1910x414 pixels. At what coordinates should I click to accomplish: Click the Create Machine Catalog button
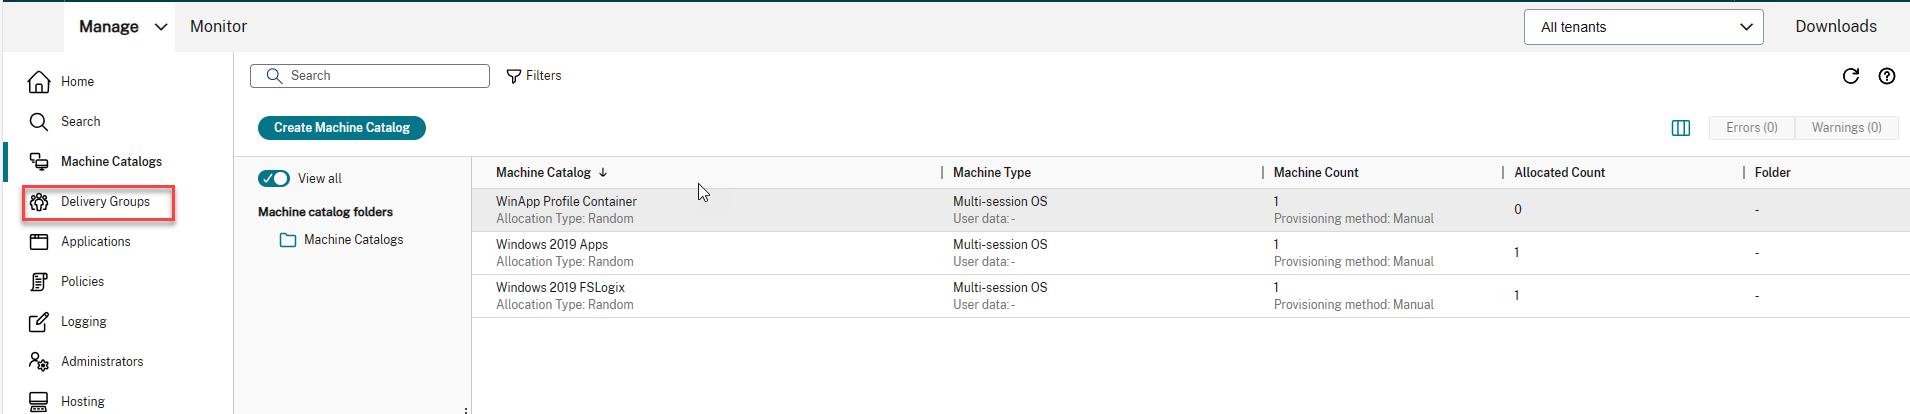pyautogui.click(x=342, y=128)
